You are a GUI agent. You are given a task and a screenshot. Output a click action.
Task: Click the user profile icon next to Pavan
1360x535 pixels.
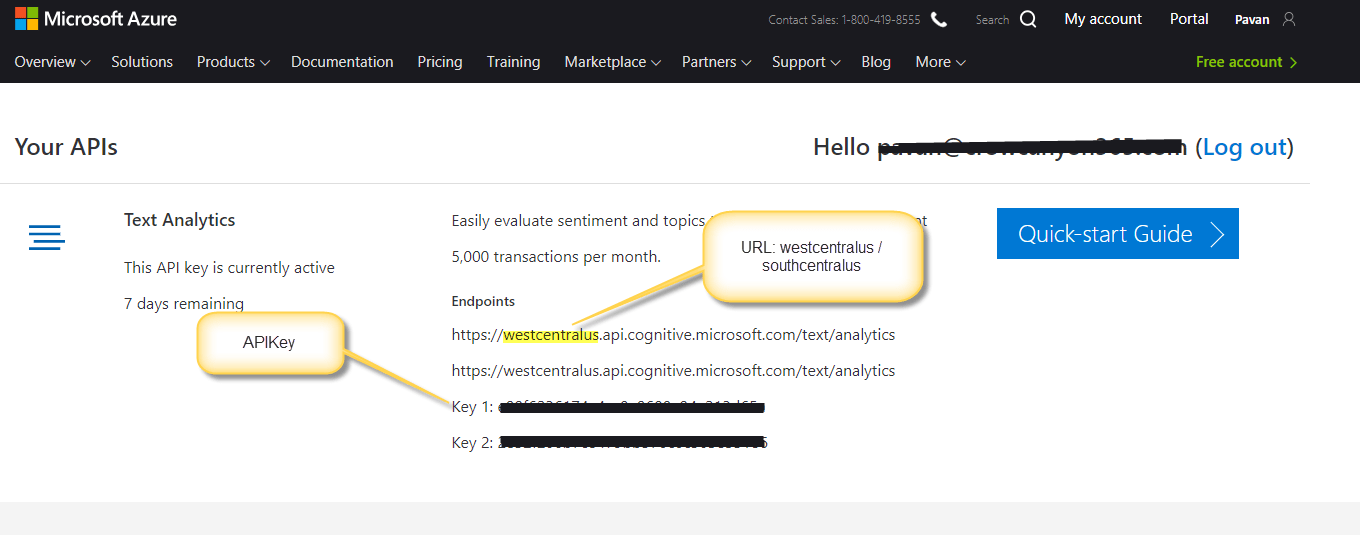coord(1288,19)
